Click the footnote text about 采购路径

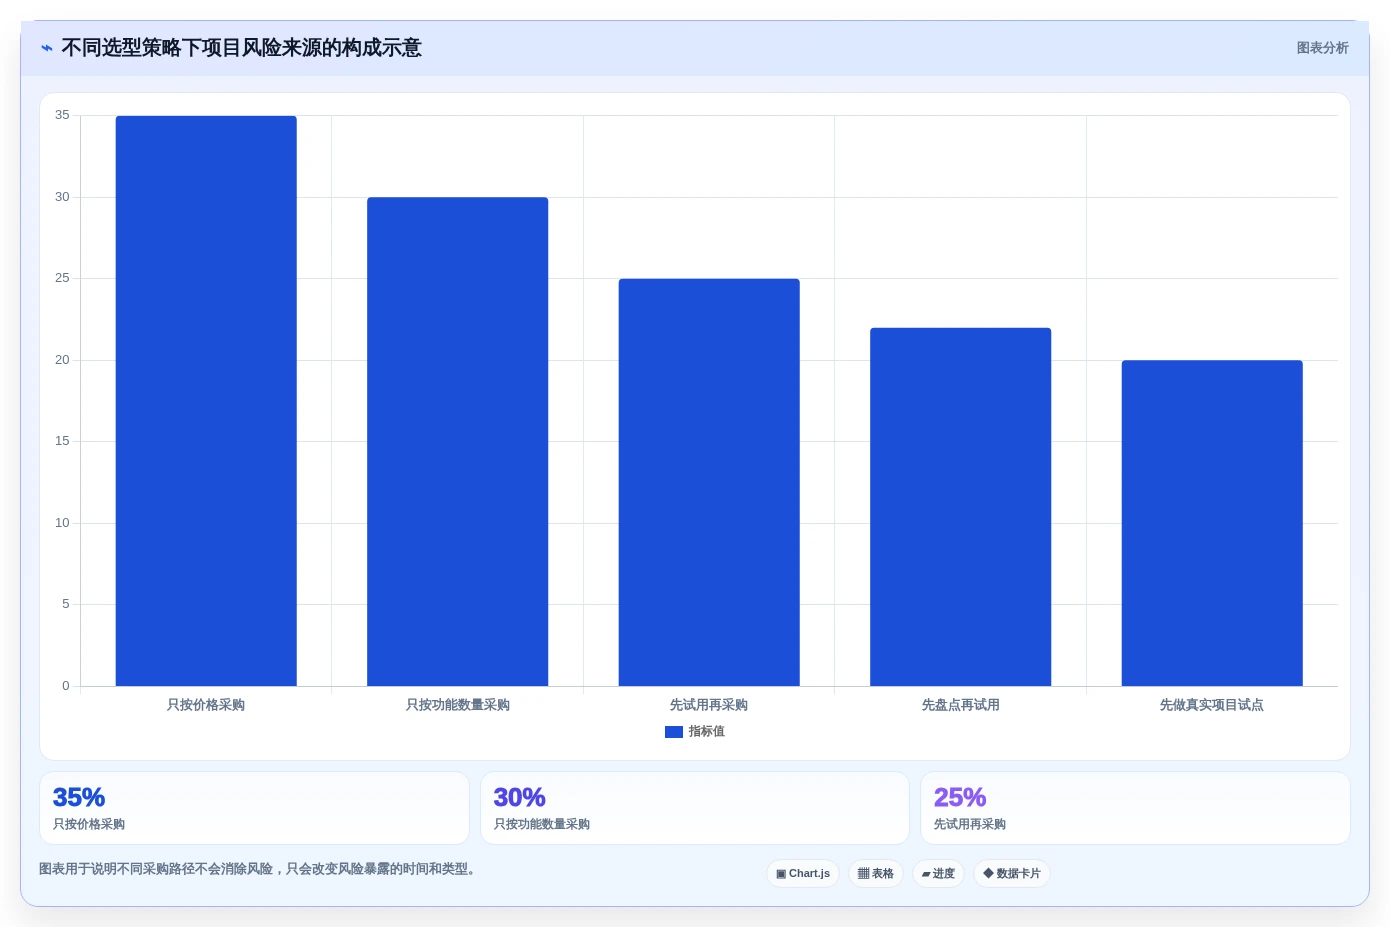click(257, 869)
